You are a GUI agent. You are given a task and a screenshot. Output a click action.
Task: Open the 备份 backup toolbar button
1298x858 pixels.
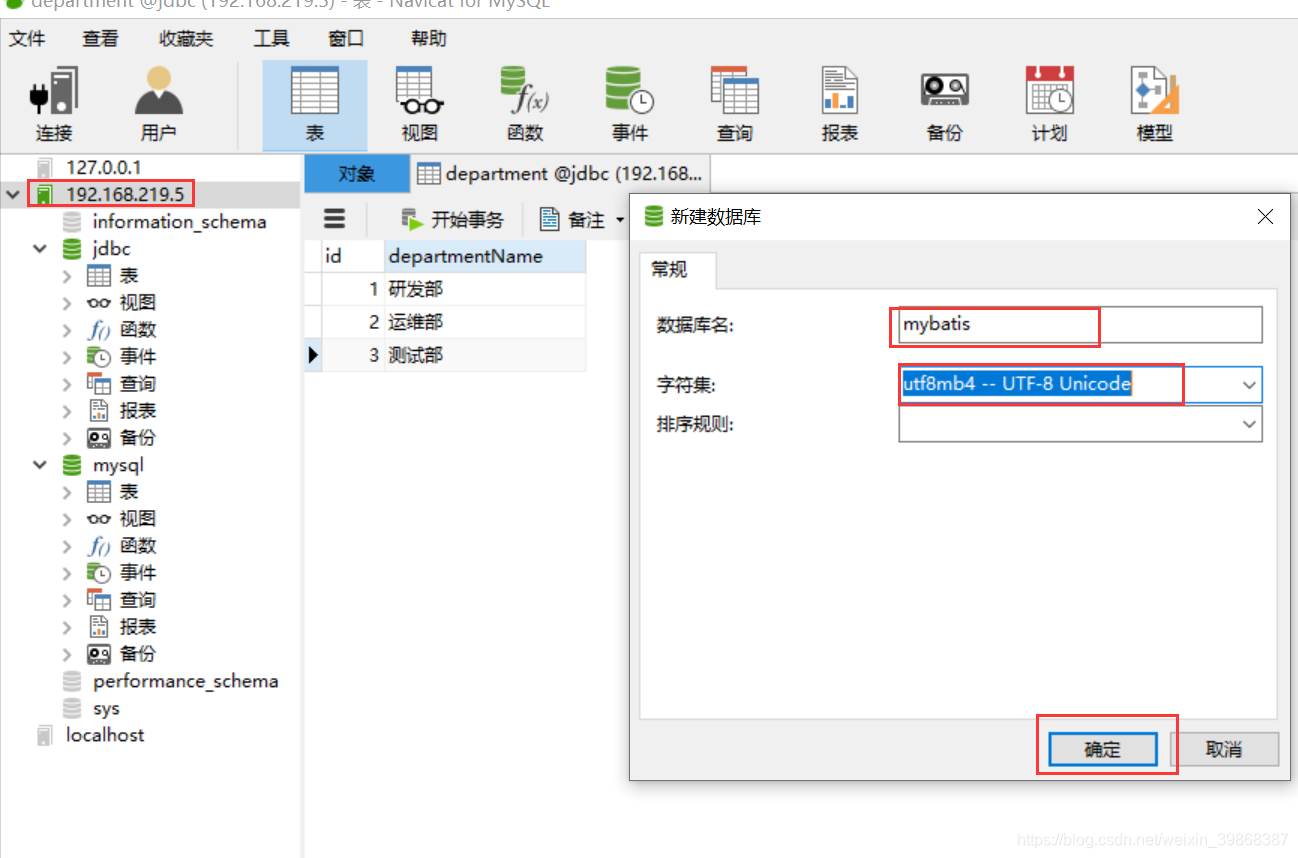pos(944,105)
